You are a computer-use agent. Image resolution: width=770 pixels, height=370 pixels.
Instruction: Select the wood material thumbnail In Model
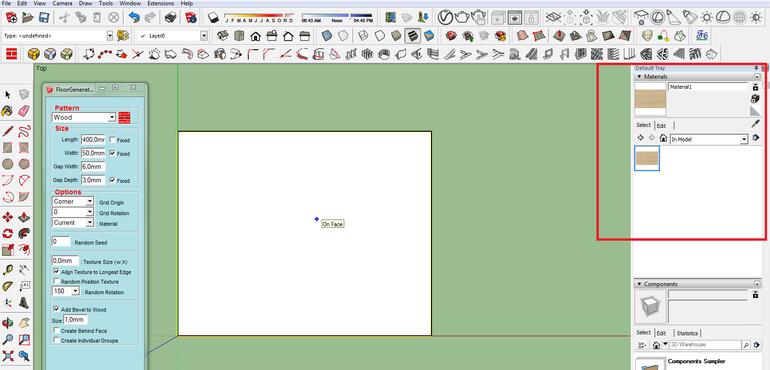click(x=647, y=158)
